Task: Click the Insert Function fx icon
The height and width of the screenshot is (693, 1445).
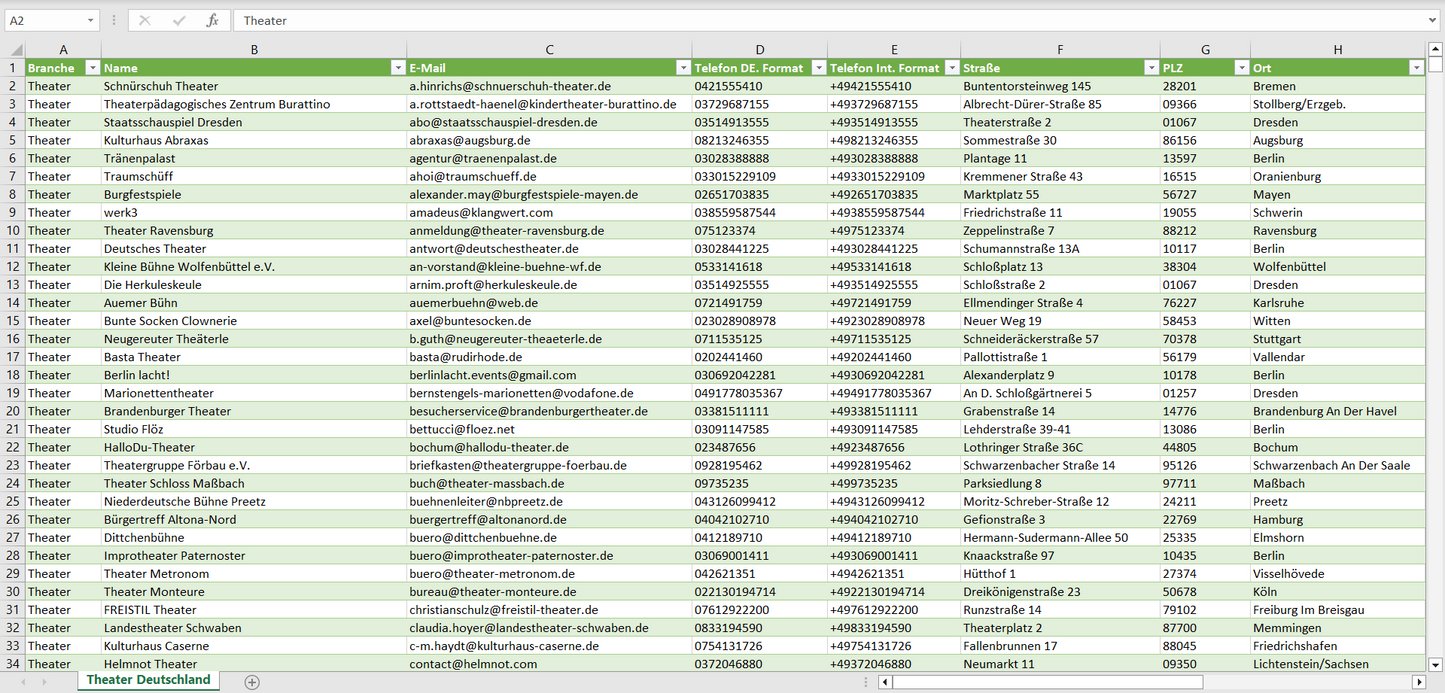Action: pos(212,20)
